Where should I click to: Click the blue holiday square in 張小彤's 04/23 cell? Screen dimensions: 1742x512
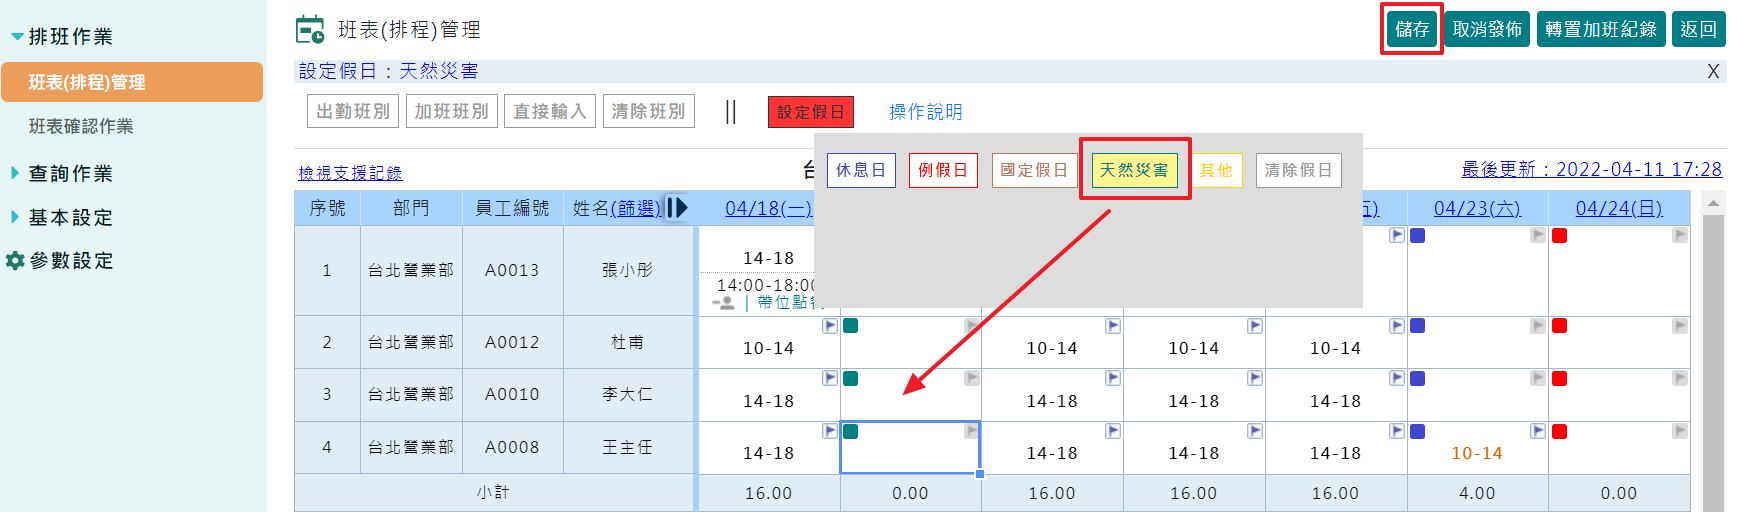tap(1417, 236)
